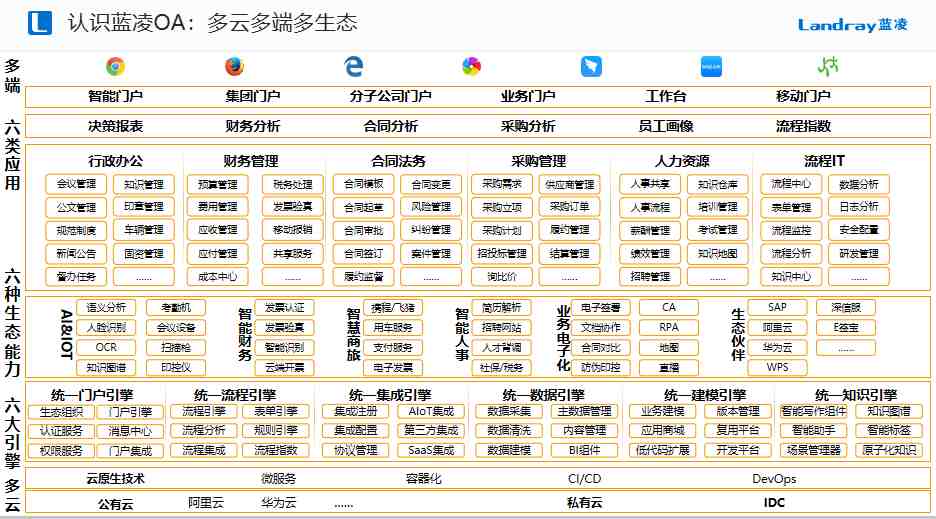
Task: Click the 云端开票 box
Action: 284,367
